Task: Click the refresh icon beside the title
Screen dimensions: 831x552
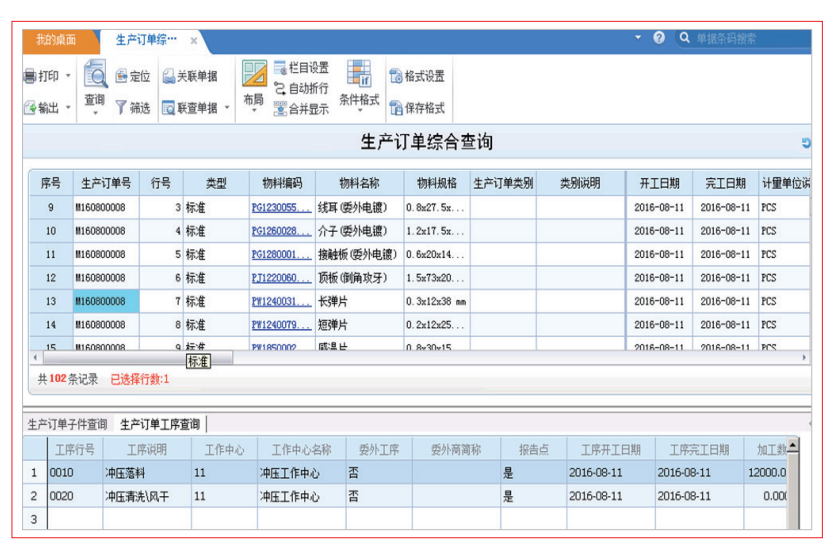Action: [806, 143]
